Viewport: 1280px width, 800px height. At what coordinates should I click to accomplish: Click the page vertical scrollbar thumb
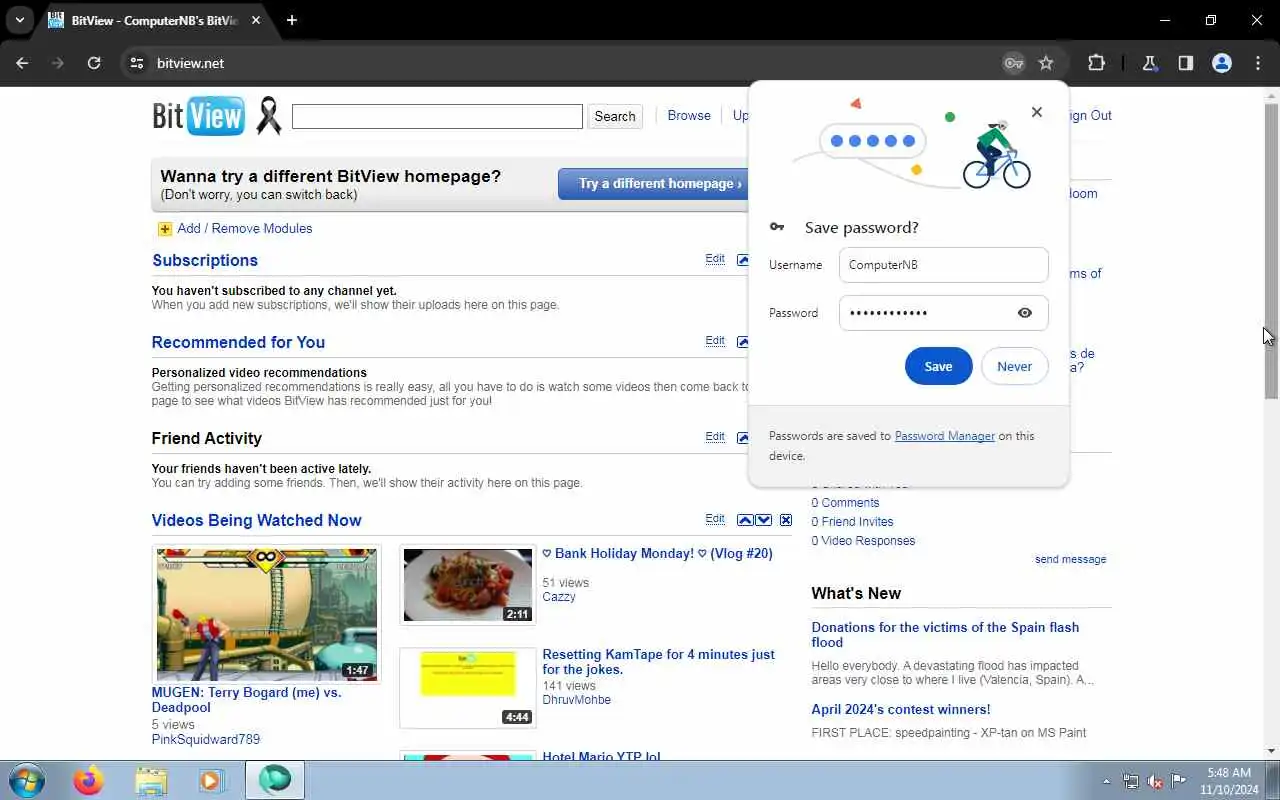[1272, 250]
